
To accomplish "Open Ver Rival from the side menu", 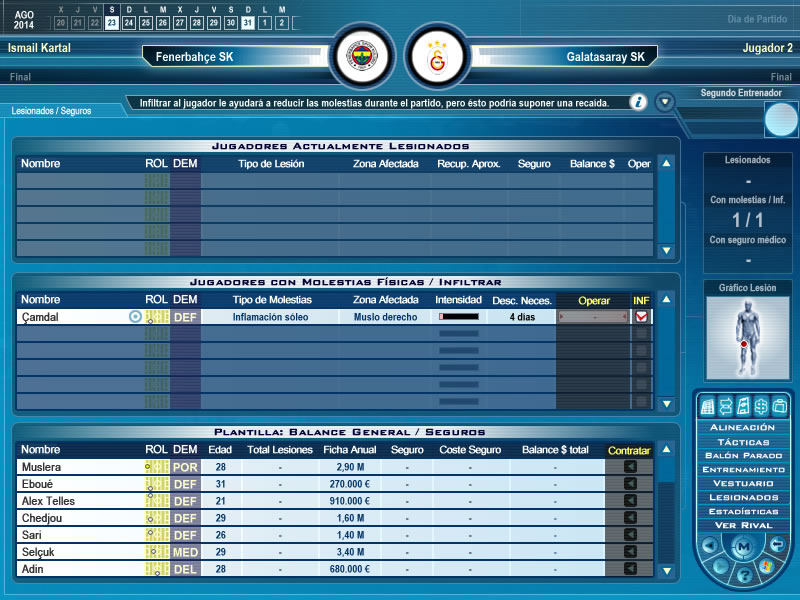I will pyautogui.click(x=742, y=525).
